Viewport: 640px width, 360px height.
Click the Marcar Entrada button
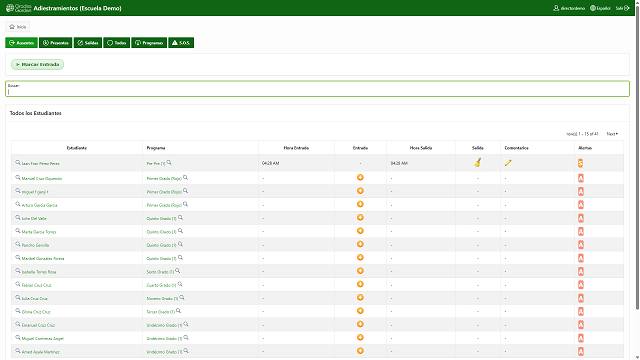pyautogui.click(x=38, y=64)
